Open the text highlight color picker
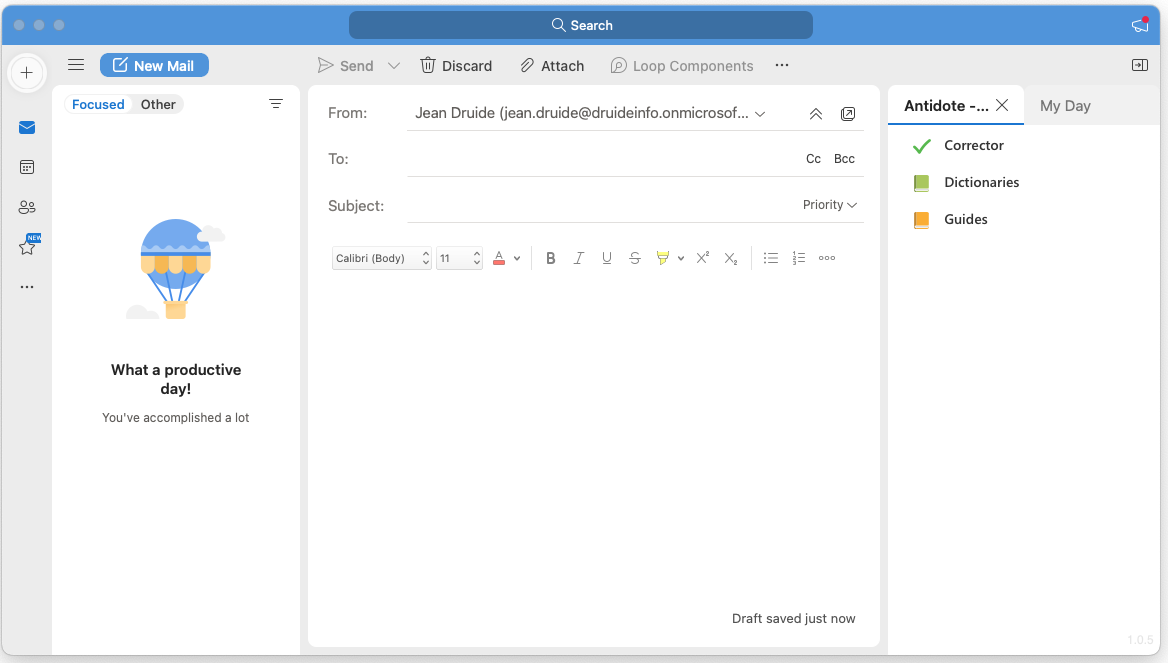This screenshot has height=663, width=1168. (681, 258)
